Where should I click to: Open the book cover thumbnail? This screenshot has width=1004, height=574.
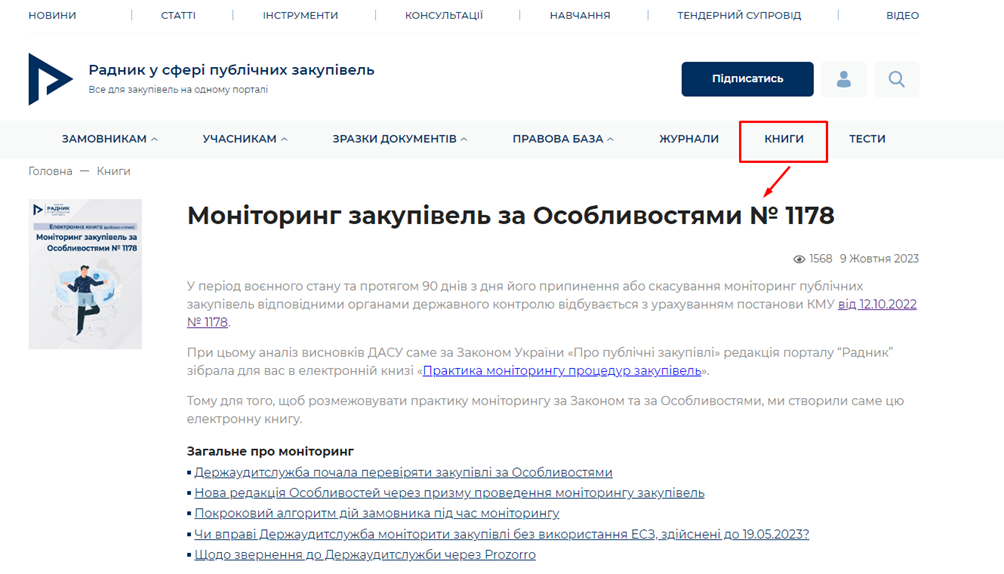pos(85,274)
